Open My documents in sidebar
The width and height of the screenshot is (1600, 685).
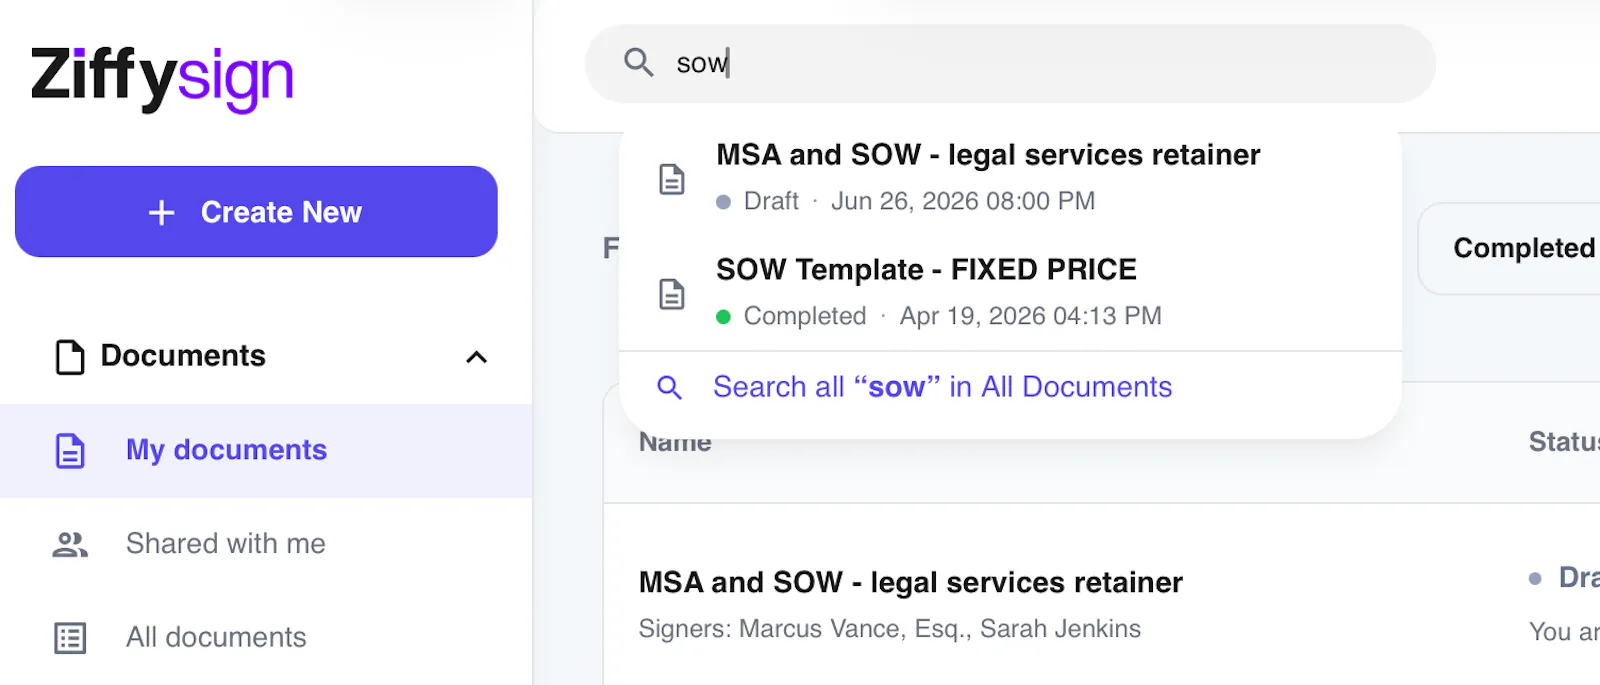266,450
